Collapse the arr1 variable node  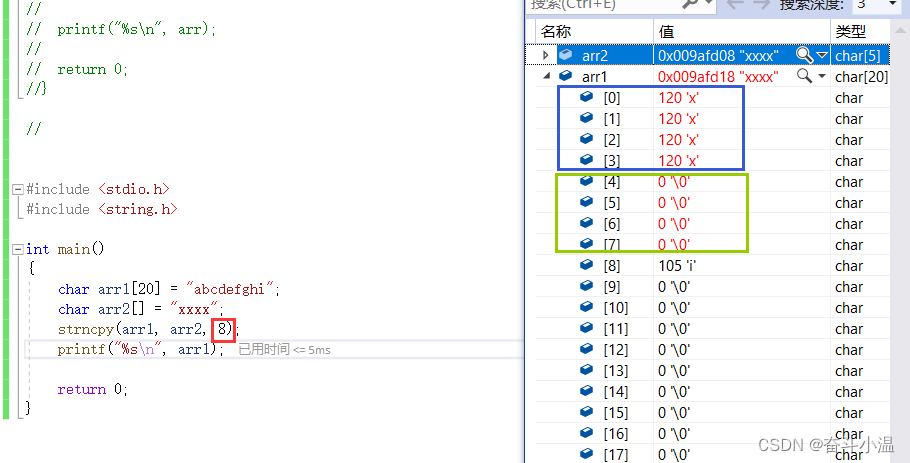pos(546,77)
